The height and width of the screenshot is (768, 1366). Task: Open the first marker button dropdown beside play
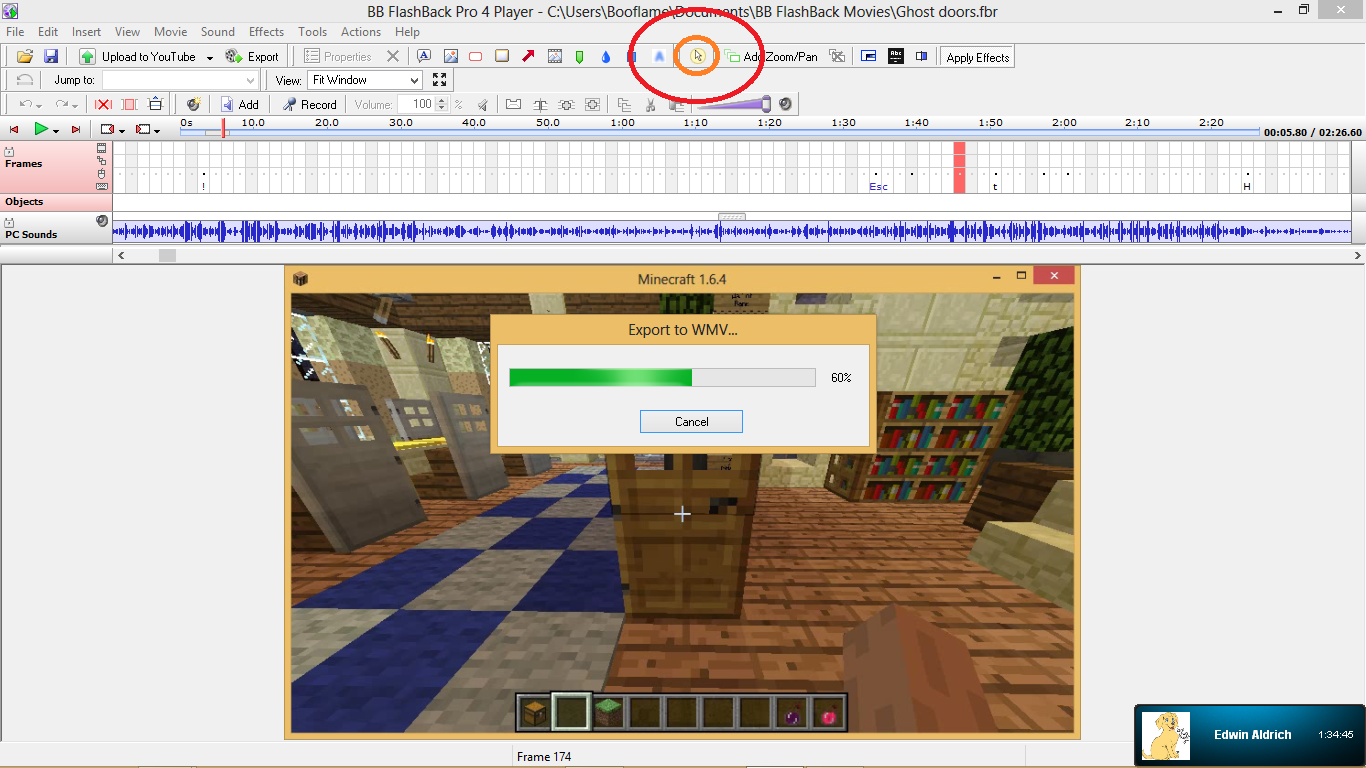[x=122, y=130]
